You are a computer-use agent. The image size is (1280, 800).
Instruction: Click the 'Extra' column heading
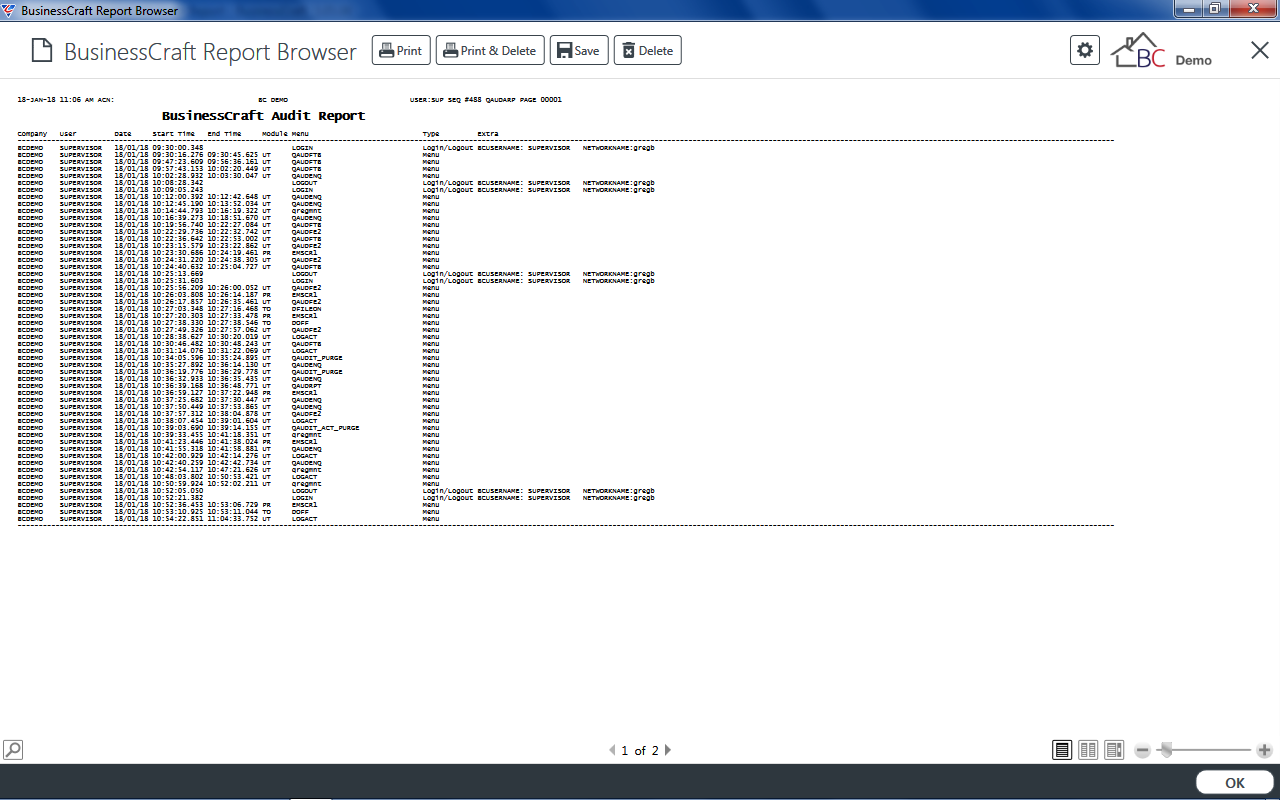[488, 133]
